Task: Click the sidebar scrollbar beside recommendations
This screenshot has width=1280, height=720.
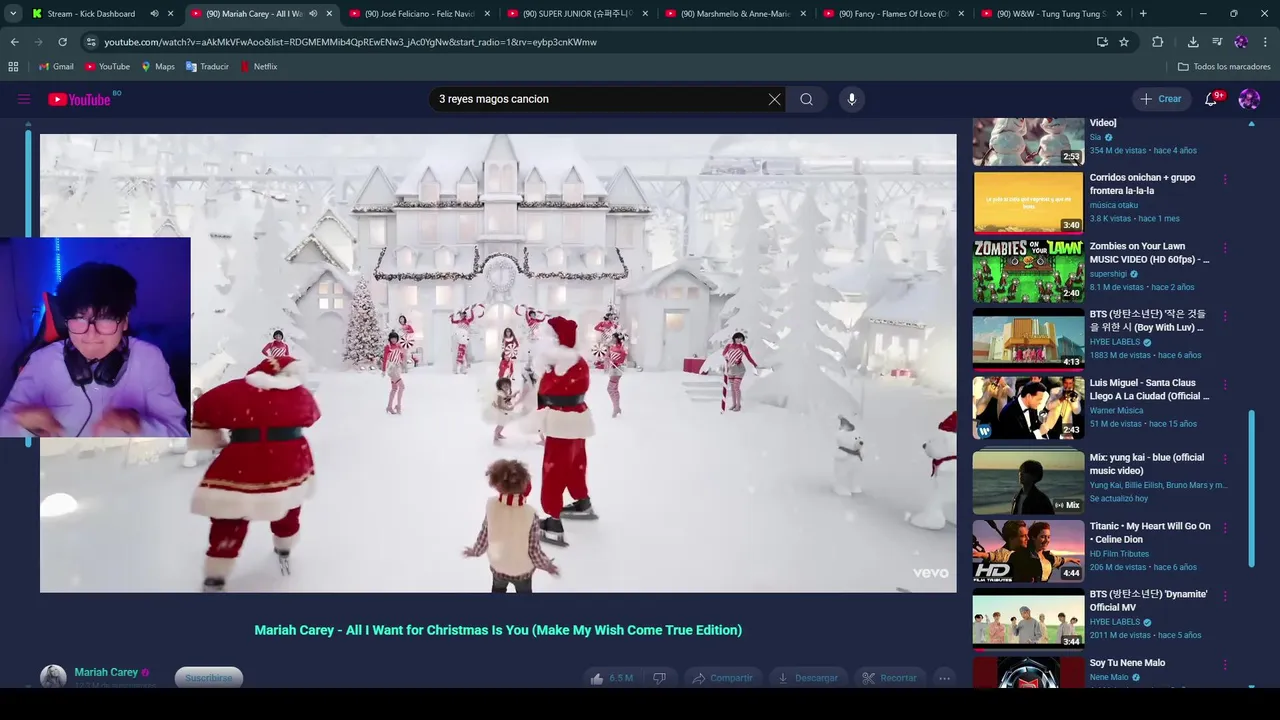Action: (x=1251, y=487)
